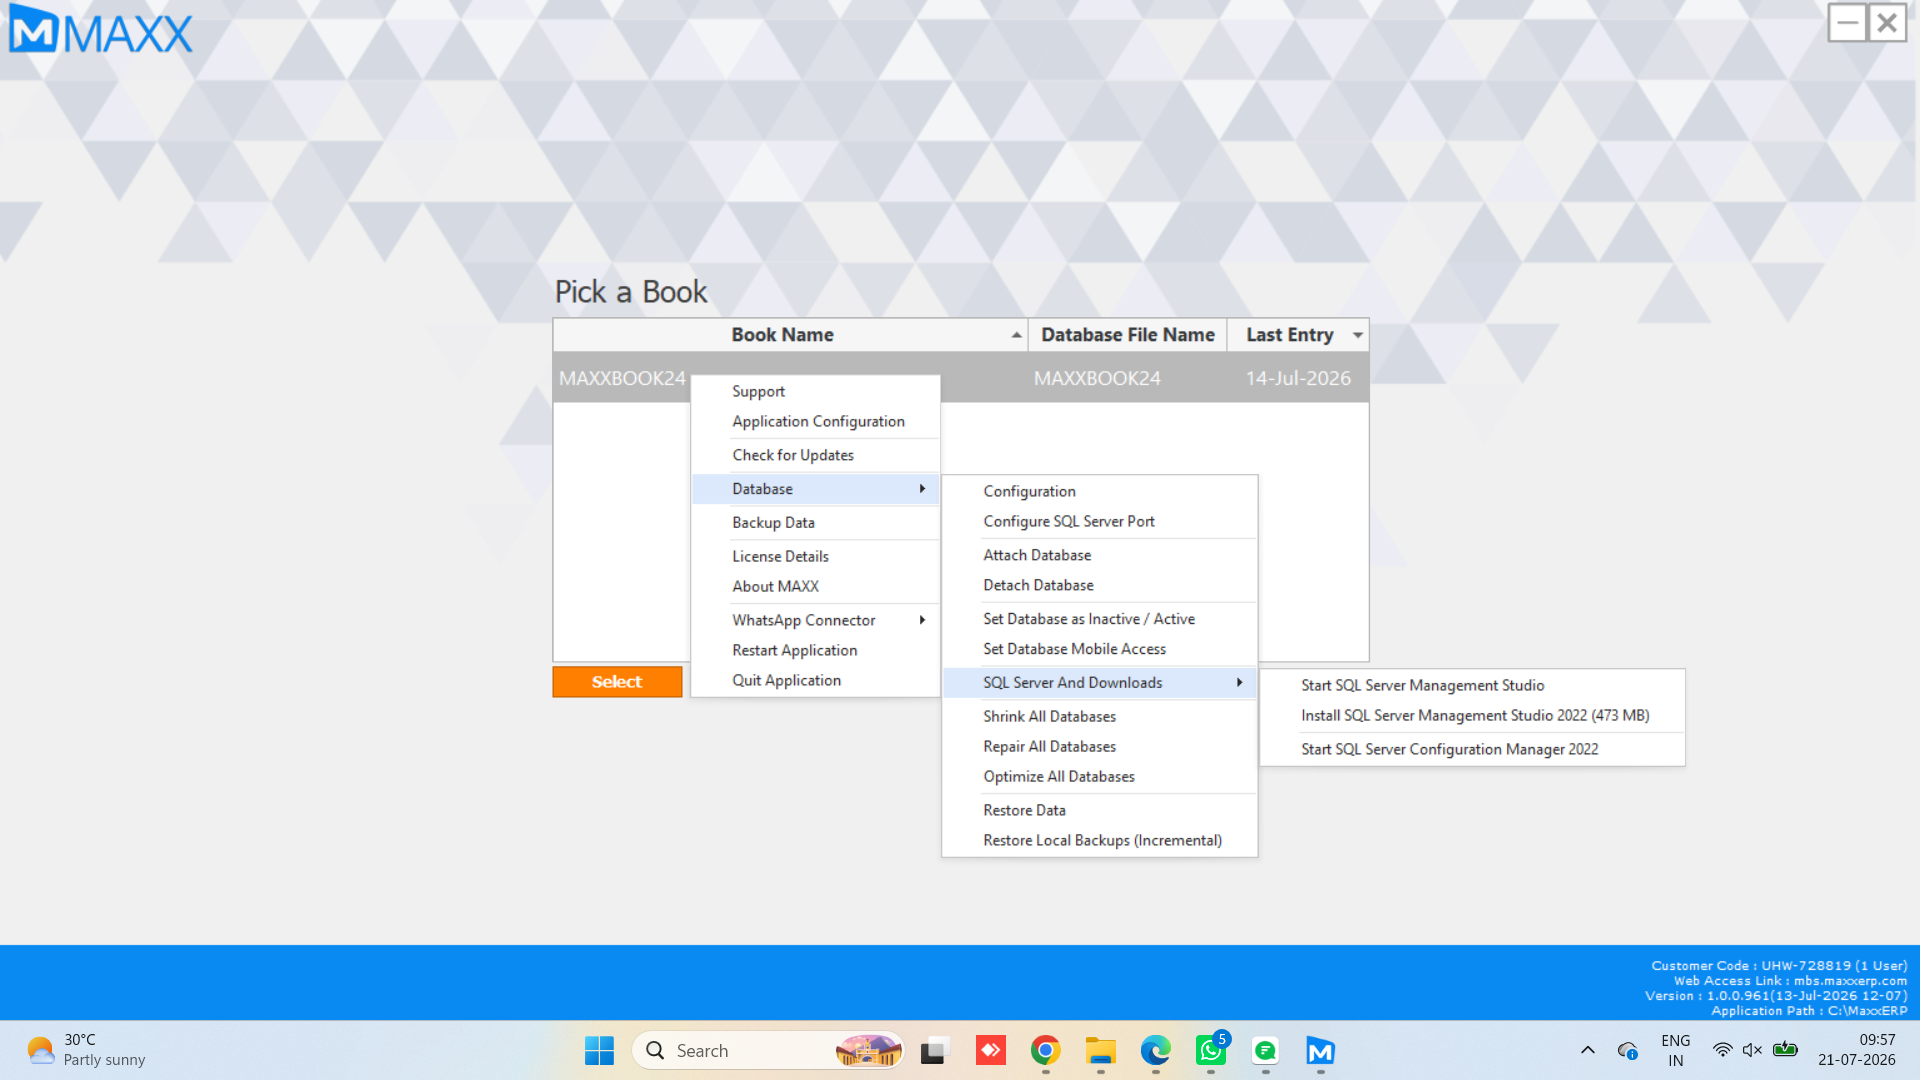
Task: Open the clock and date panel
Action: click(x=1857, y=1050)
